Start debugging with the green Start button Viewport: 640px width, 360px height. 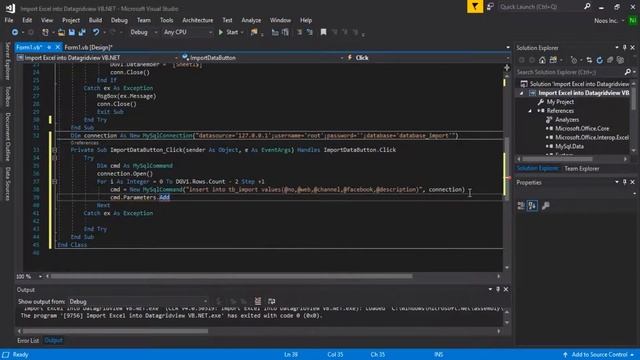[x=228, y=32]
